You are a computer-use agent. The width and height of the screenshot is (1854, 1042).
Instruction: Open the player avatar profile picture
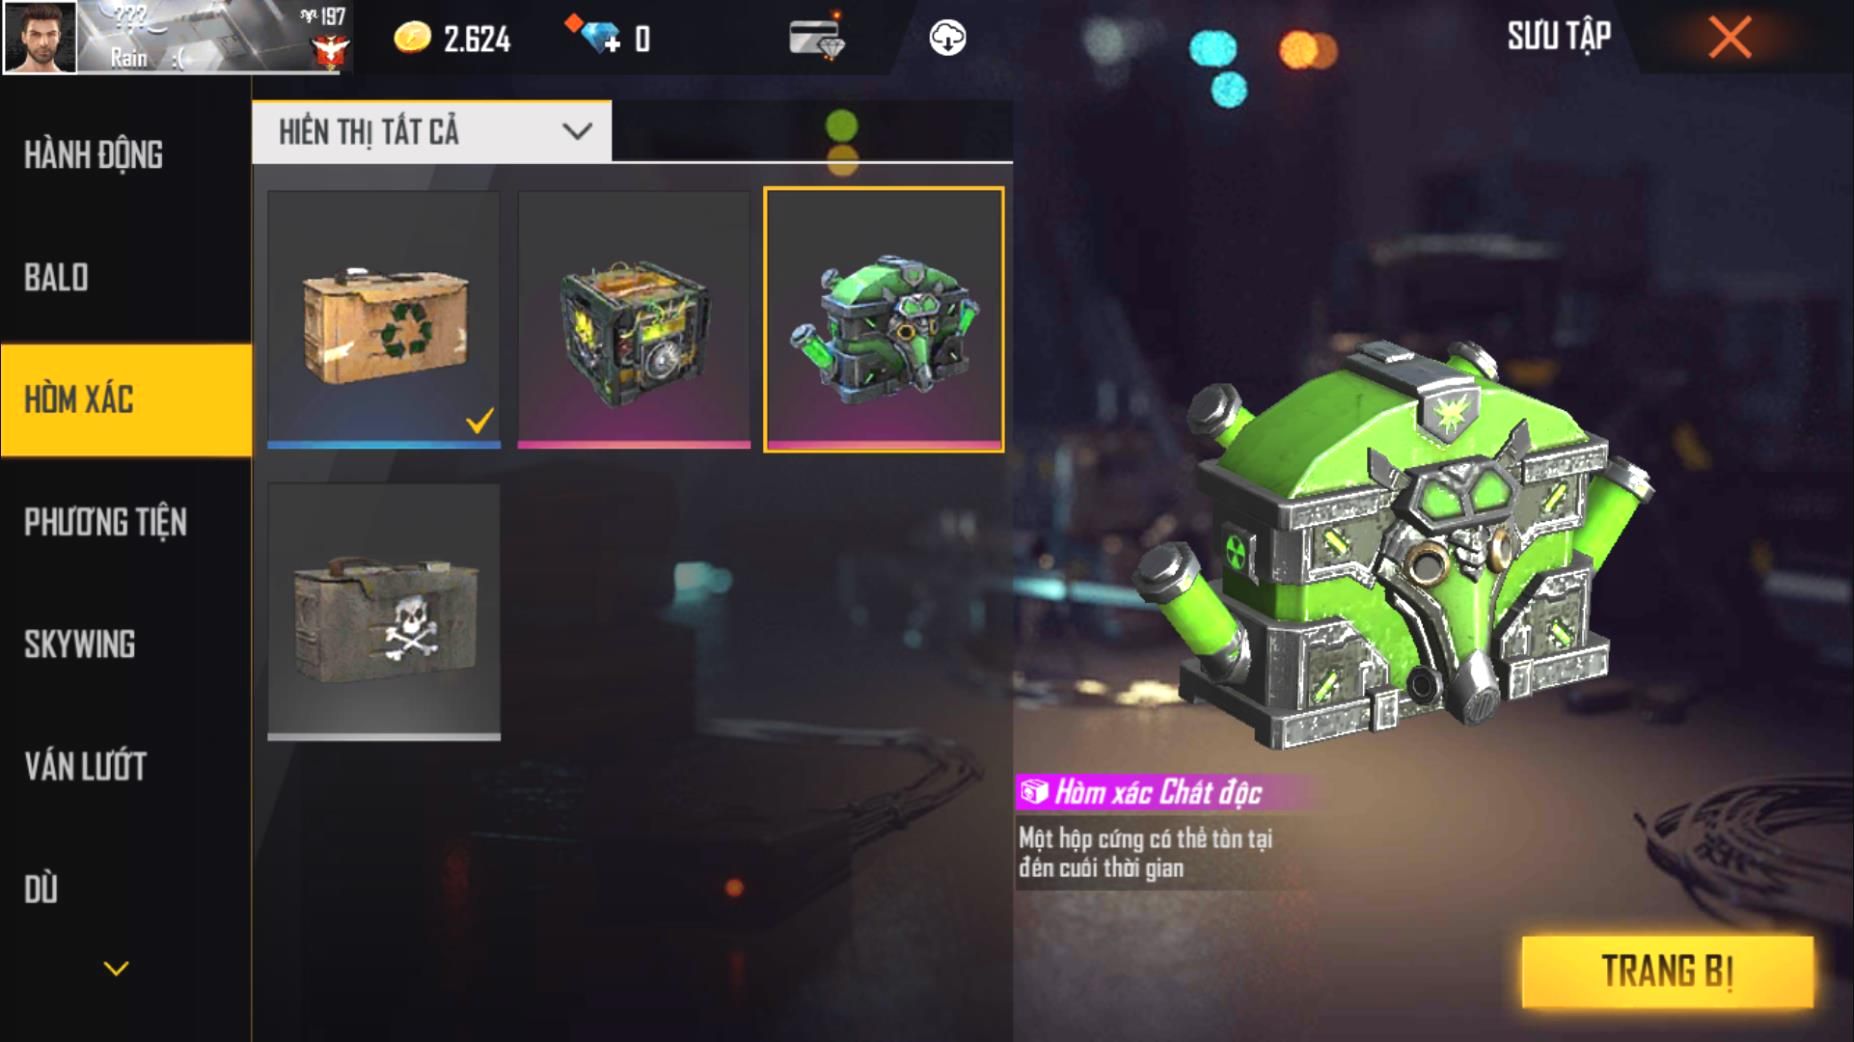[x=40, y=37]
